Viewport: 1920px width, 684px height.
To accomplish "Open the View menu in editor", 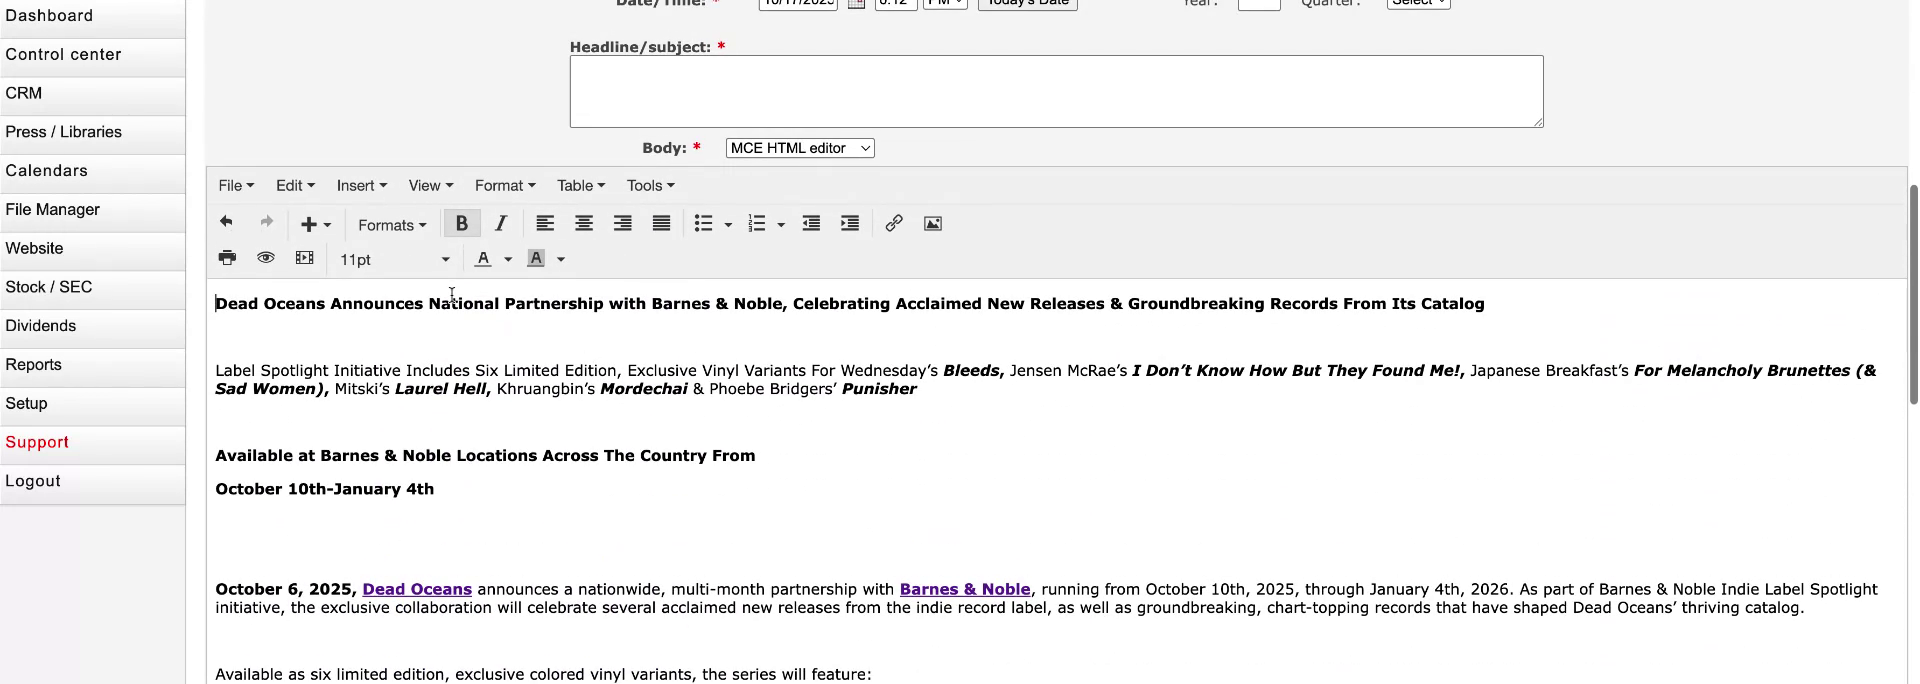I will coord(430,185).
